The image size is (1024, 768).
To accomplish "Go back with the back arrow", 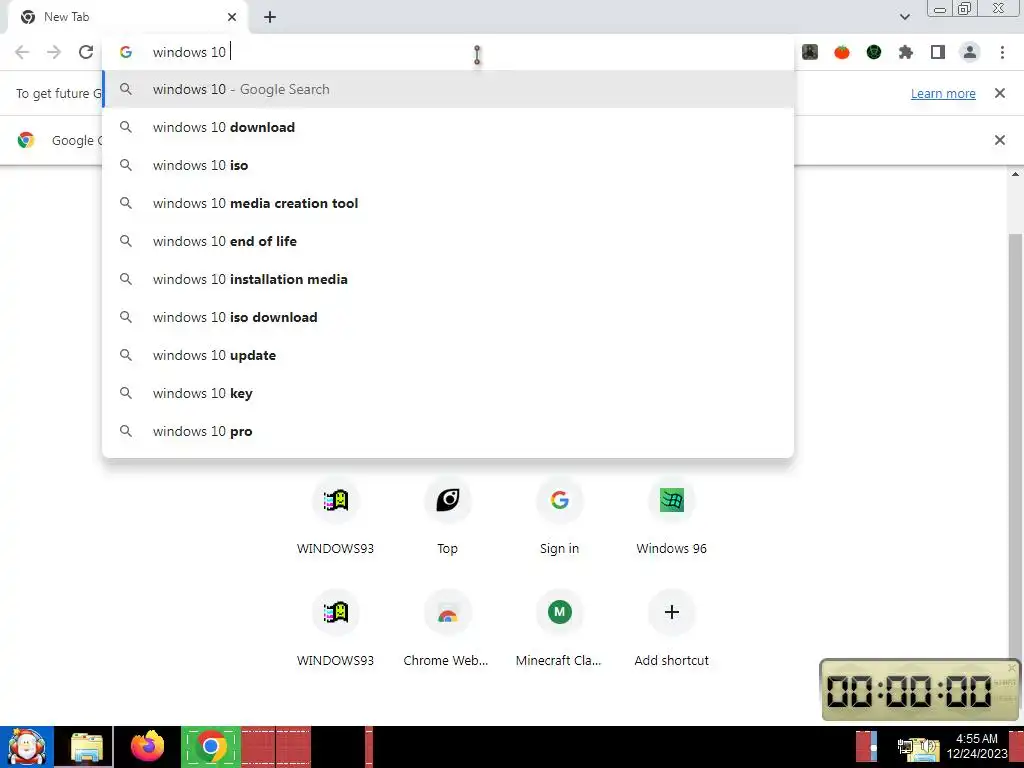I will tap(22, 52).
